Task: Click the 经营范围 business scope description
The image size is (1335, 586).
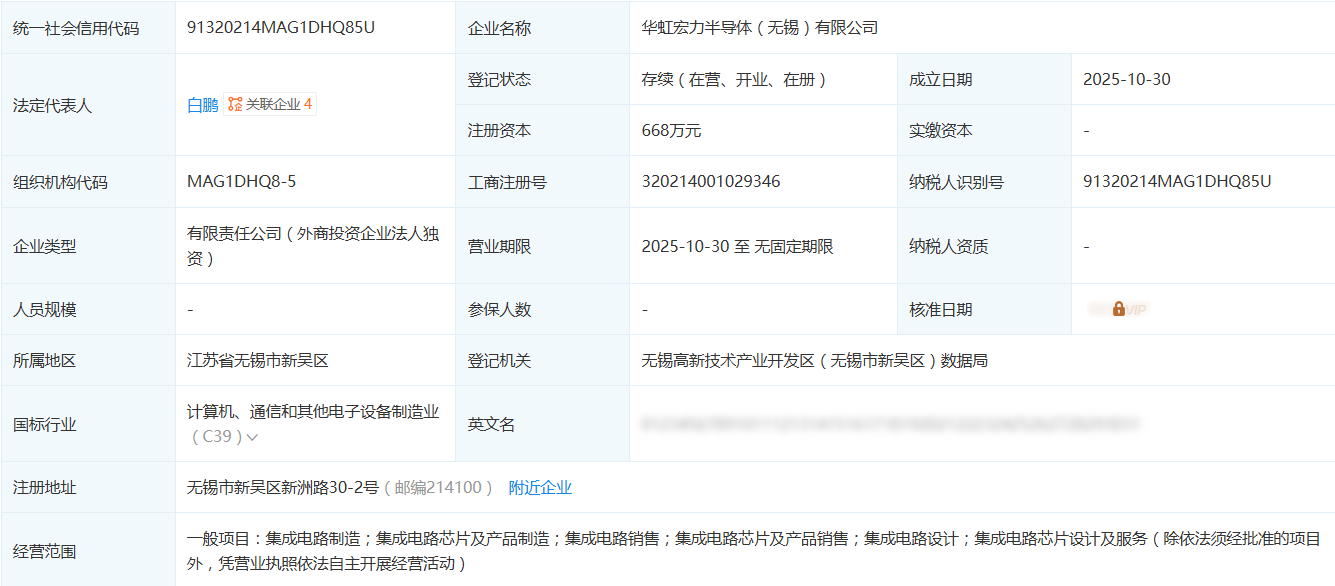Action: coord(752,550)
